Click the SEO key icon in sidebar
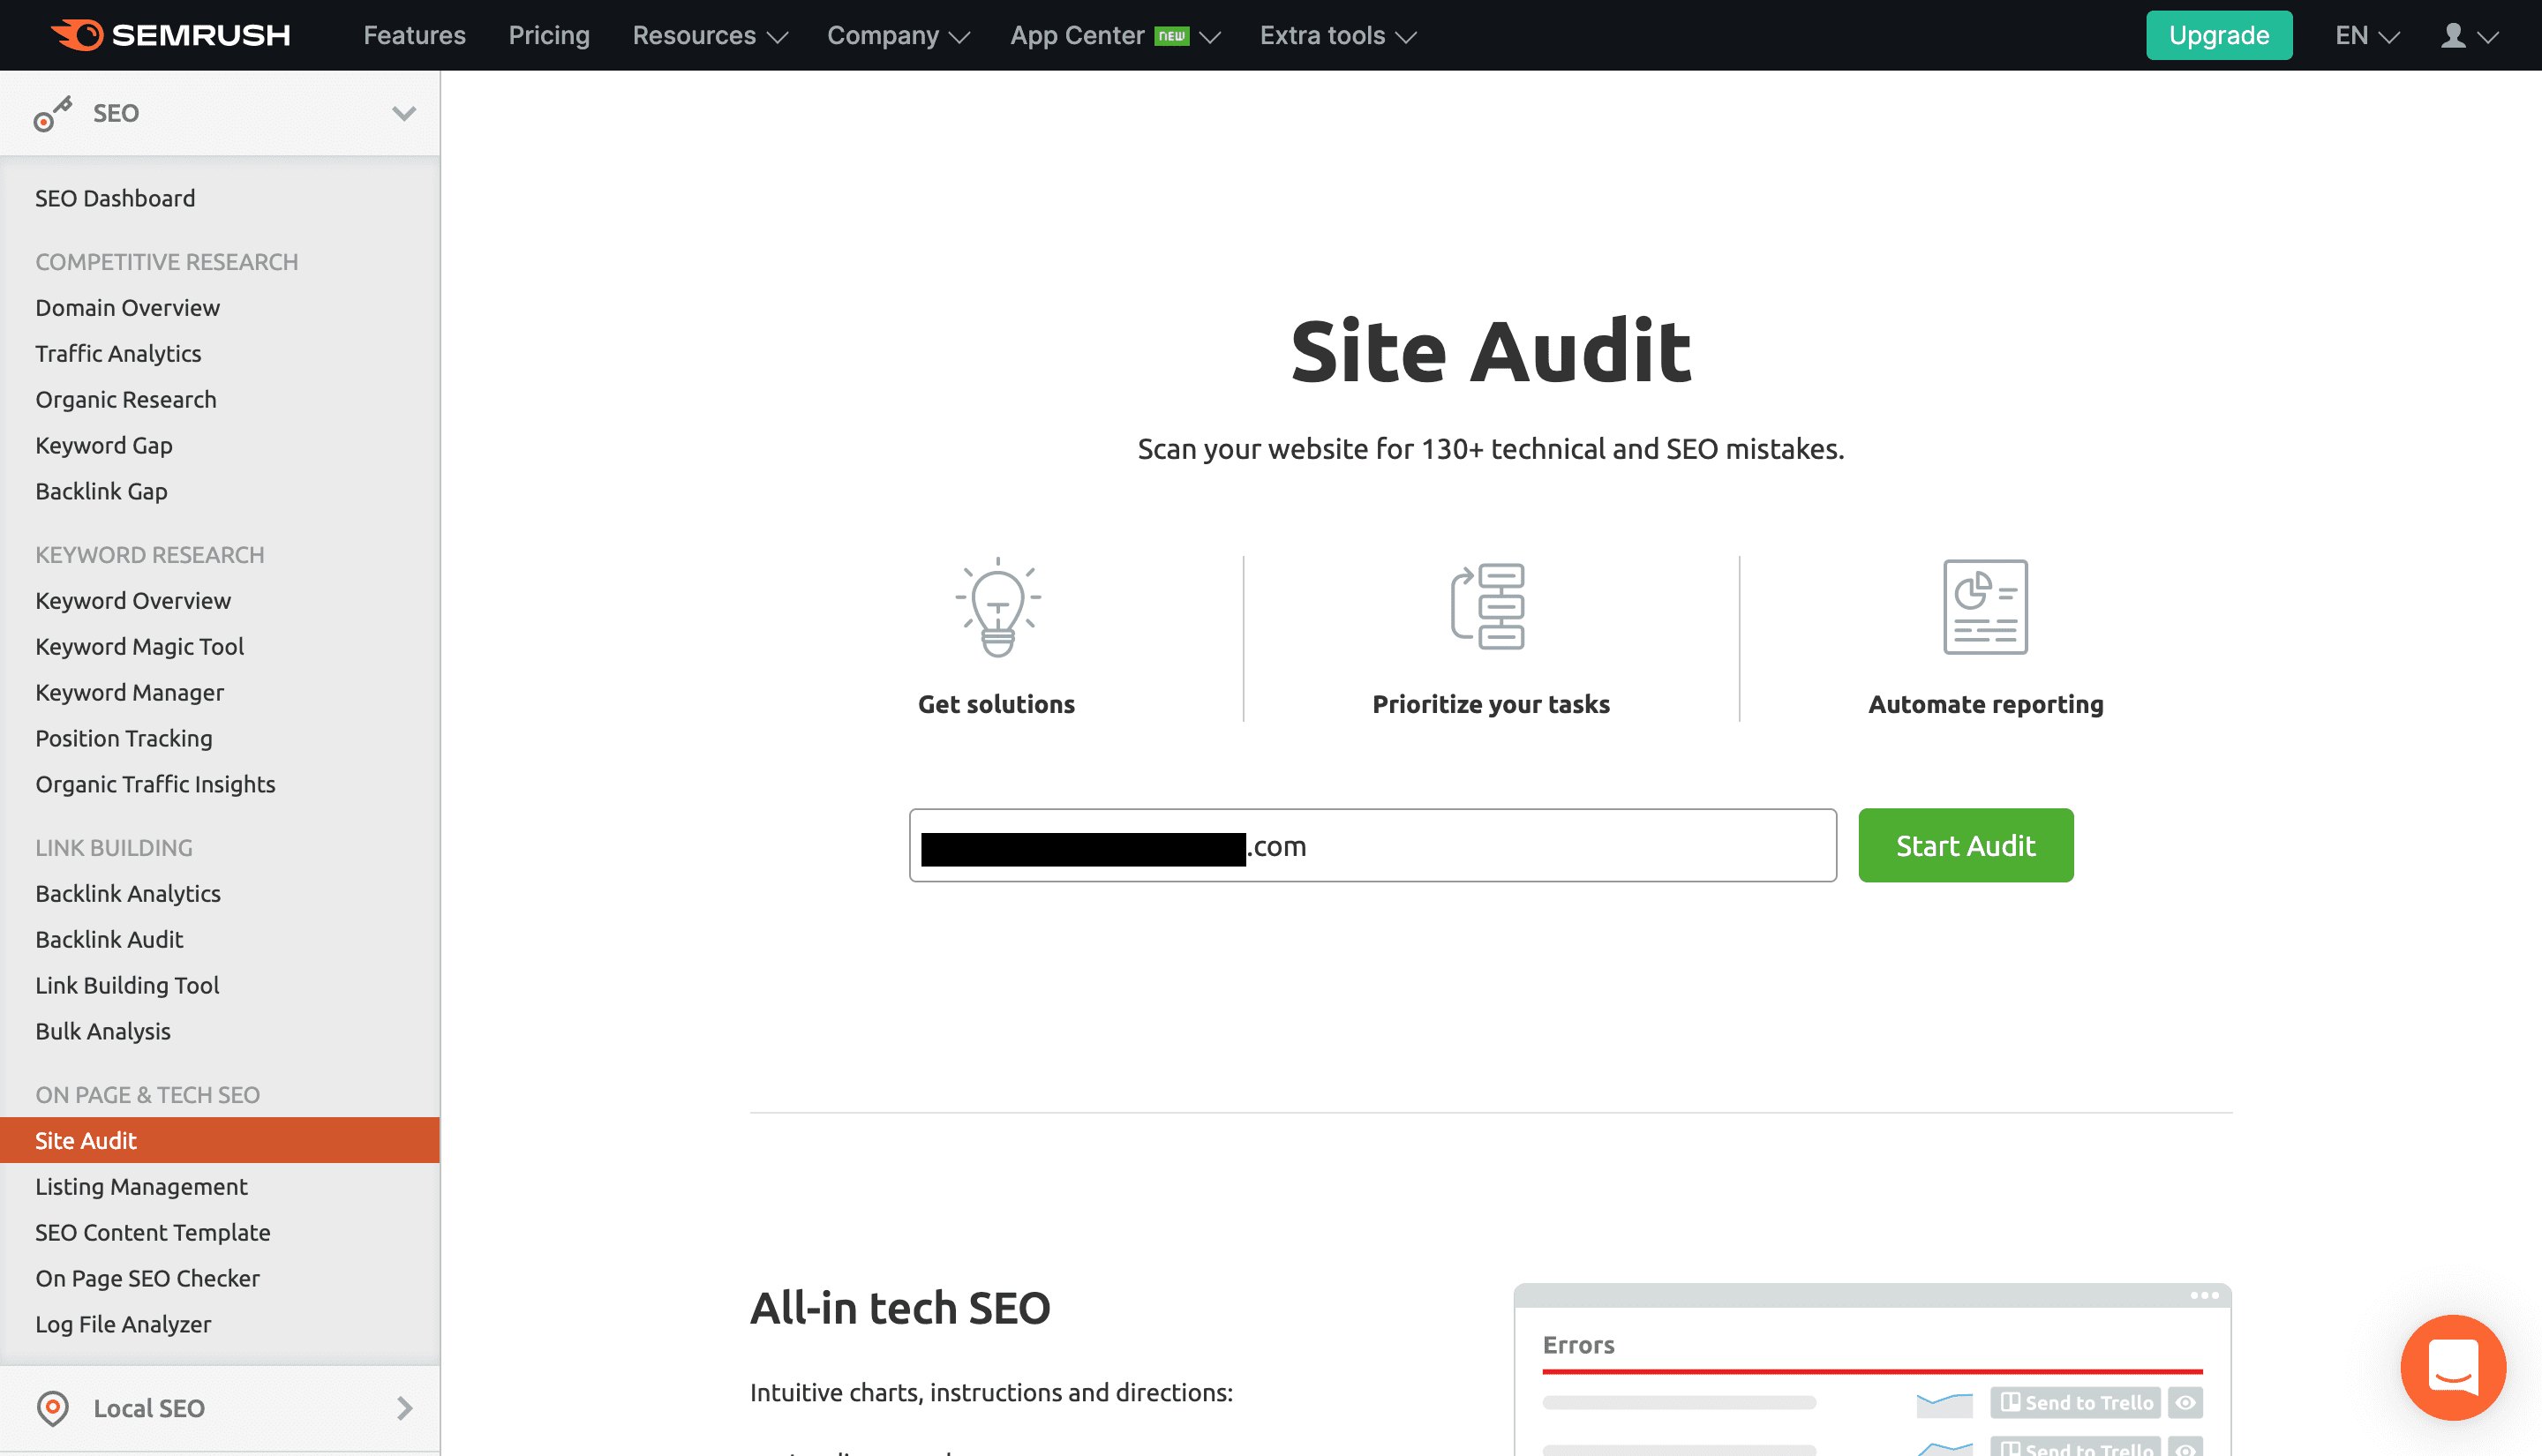 pos(52,113)
